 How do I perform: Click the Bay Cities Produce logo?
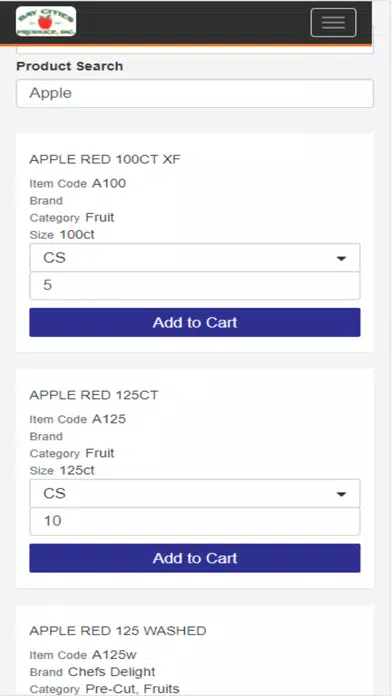point(46,21)
